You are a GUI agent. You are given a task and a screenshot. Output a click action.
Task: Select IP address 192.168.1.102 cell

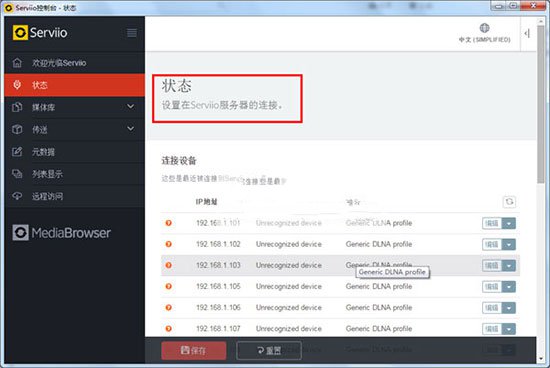(x=218, y=244)
